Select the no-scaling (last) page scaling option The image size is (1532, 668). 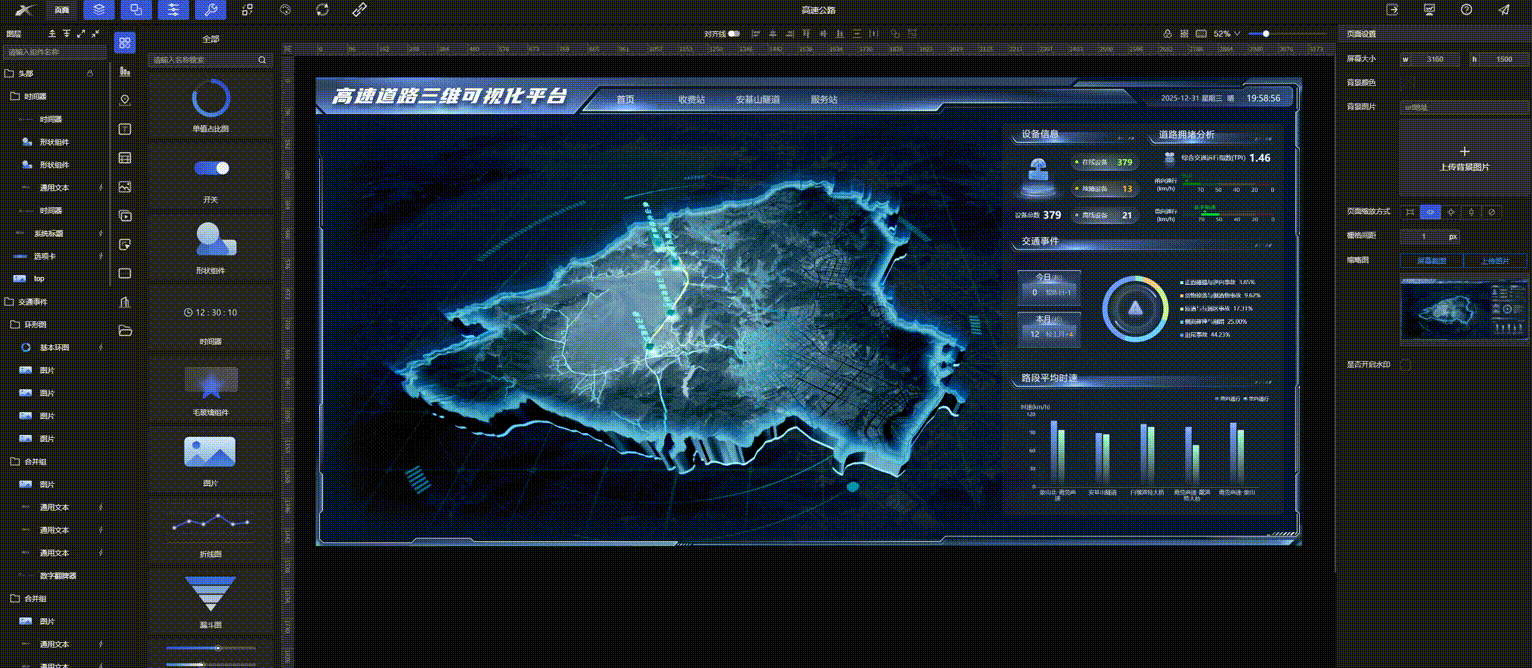pos(1491,212)
